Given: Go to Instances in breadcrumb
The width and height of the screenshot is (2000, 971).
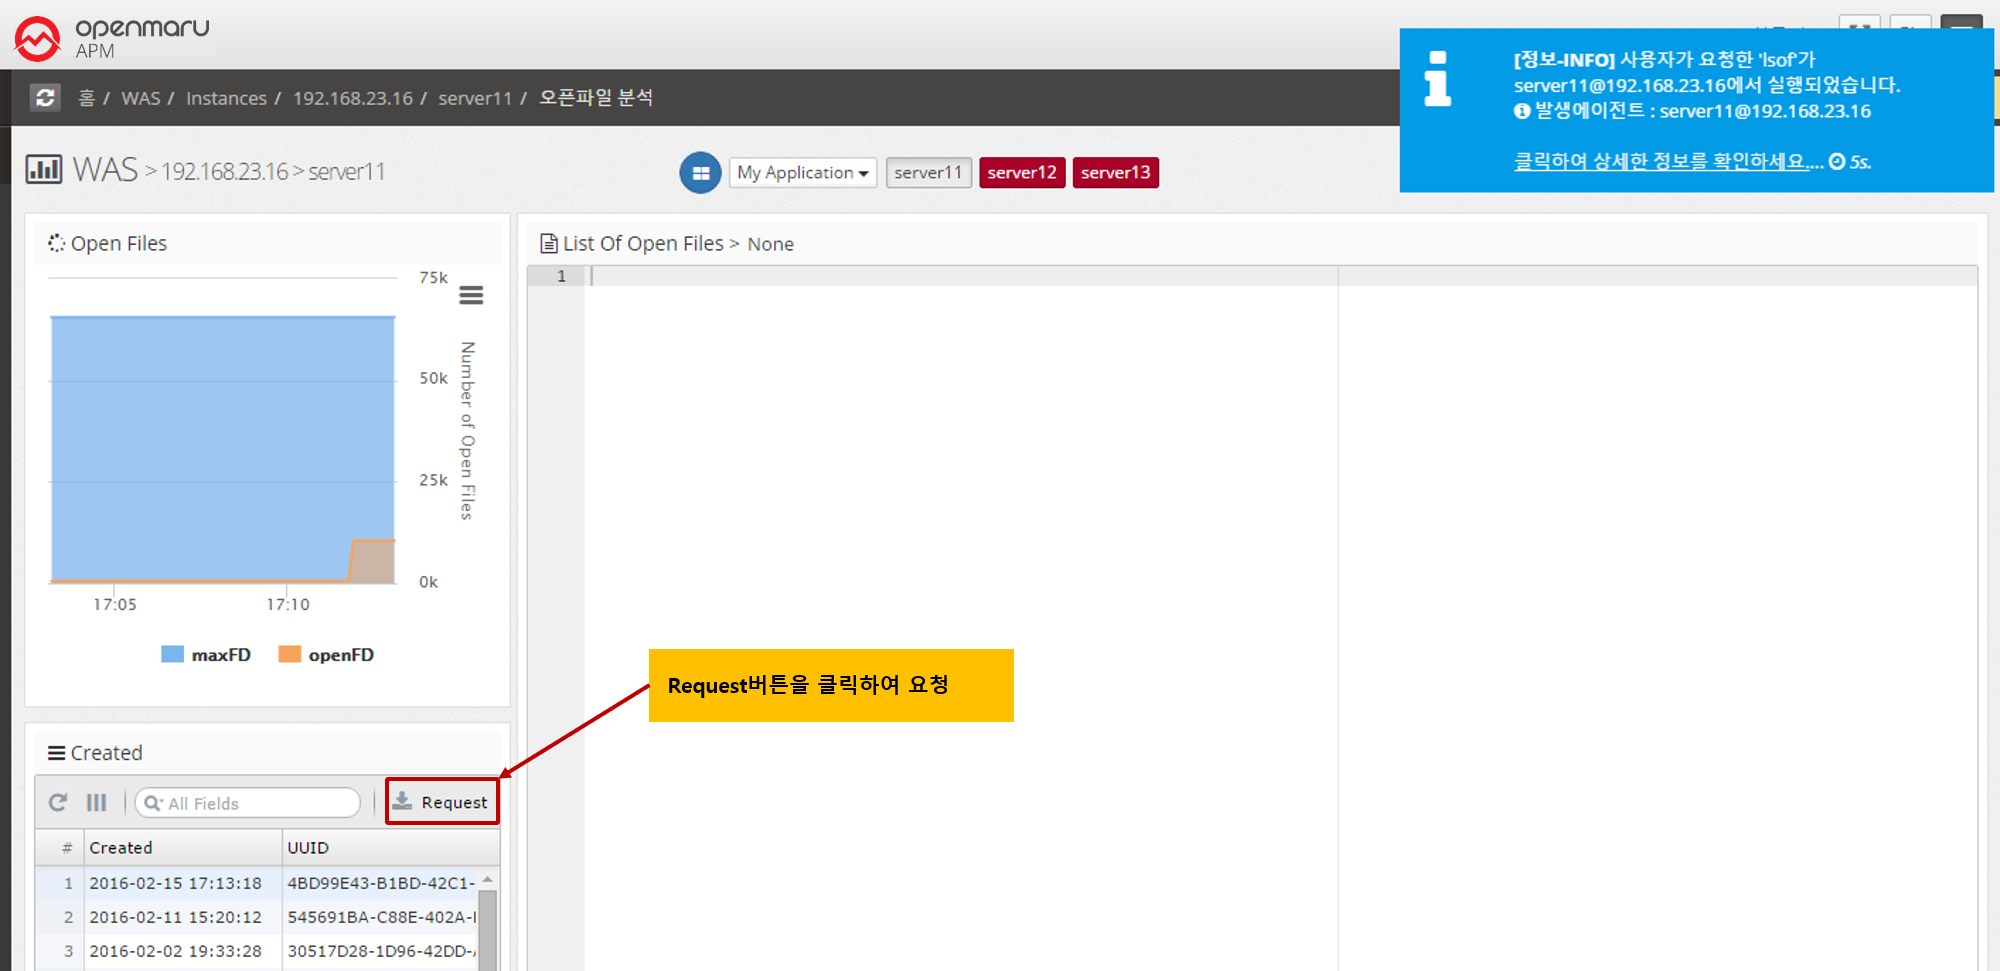Looking at the screenshot, I should [x=226, y=98].
